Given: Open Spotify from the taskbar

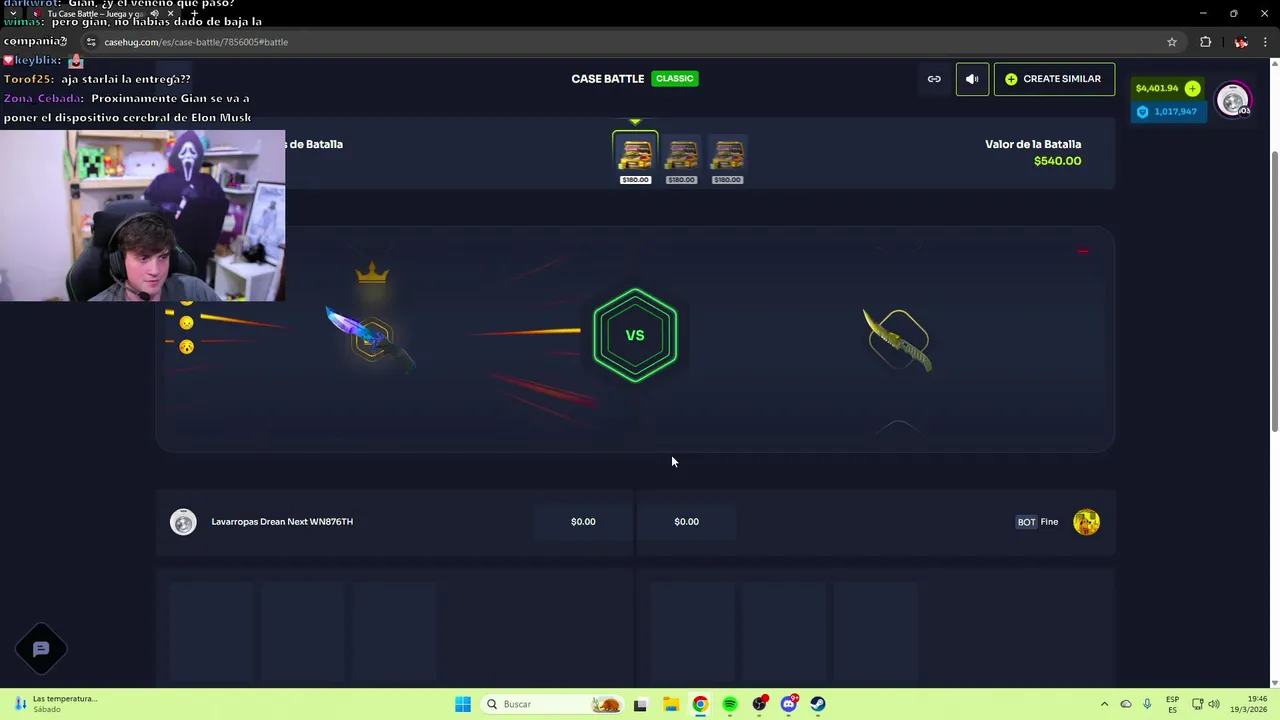Looking at the screenshot, I should [730, 704].
